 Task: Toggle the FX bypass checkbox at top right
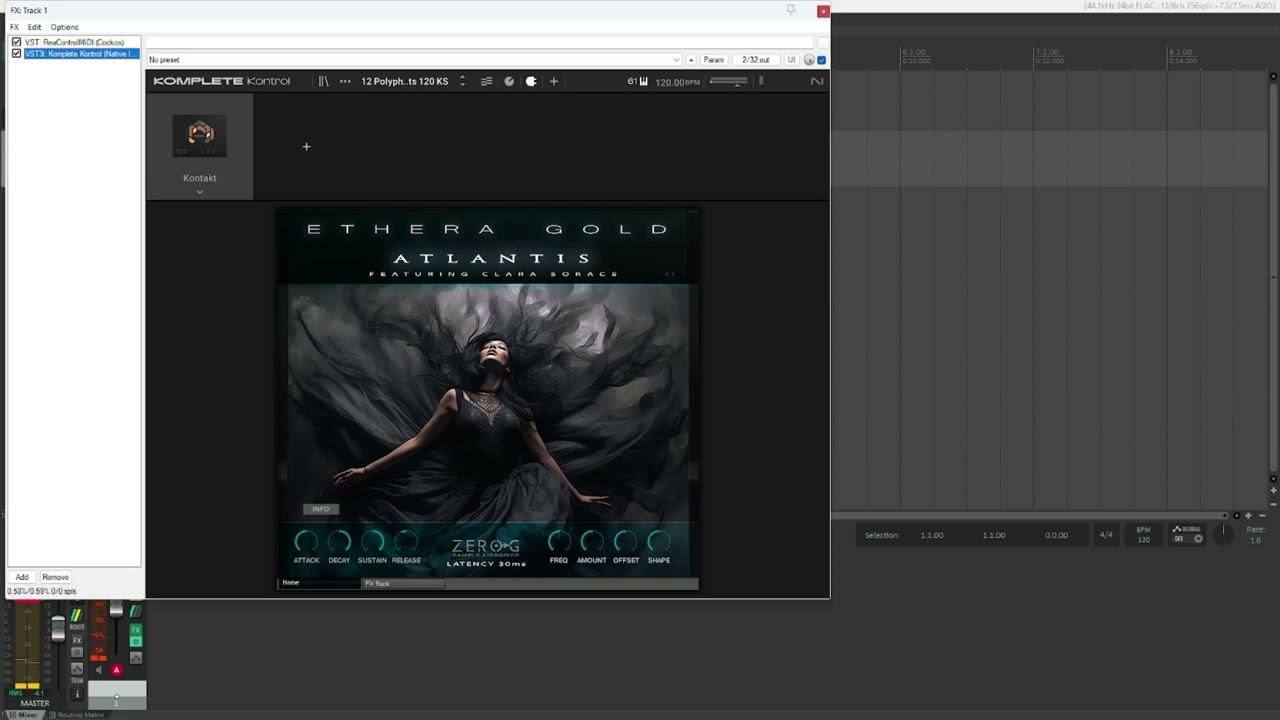point(822,60)
